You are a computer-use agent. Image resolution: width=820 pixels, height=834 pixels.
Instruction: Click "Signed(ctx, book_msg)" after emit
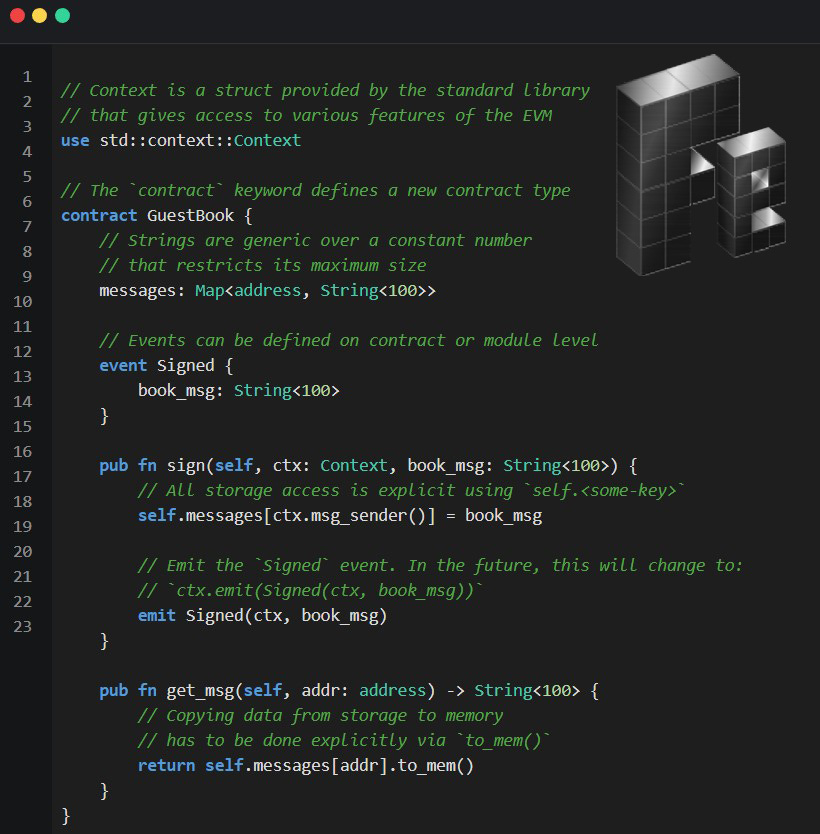tap(287, 615)
